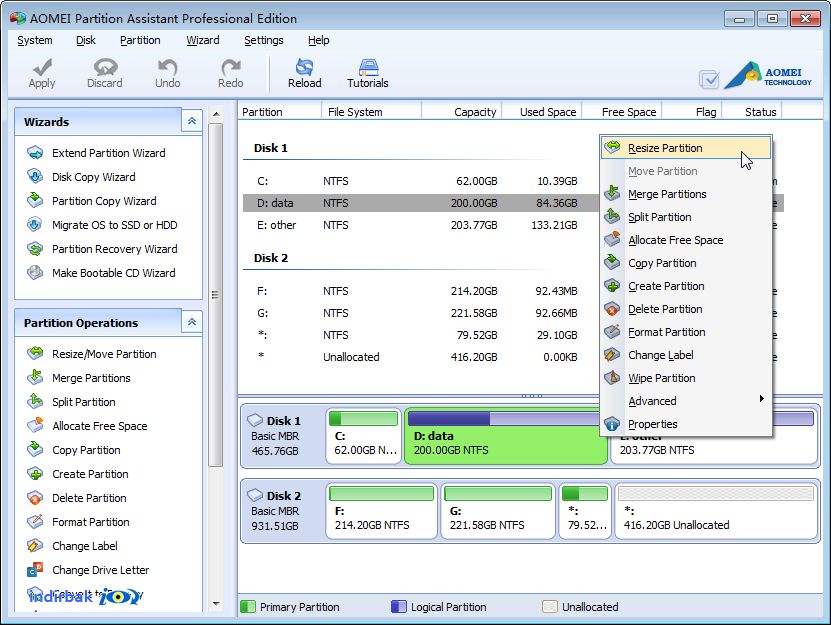Click Partition Recovery Wizard icon

coord(35,249)
